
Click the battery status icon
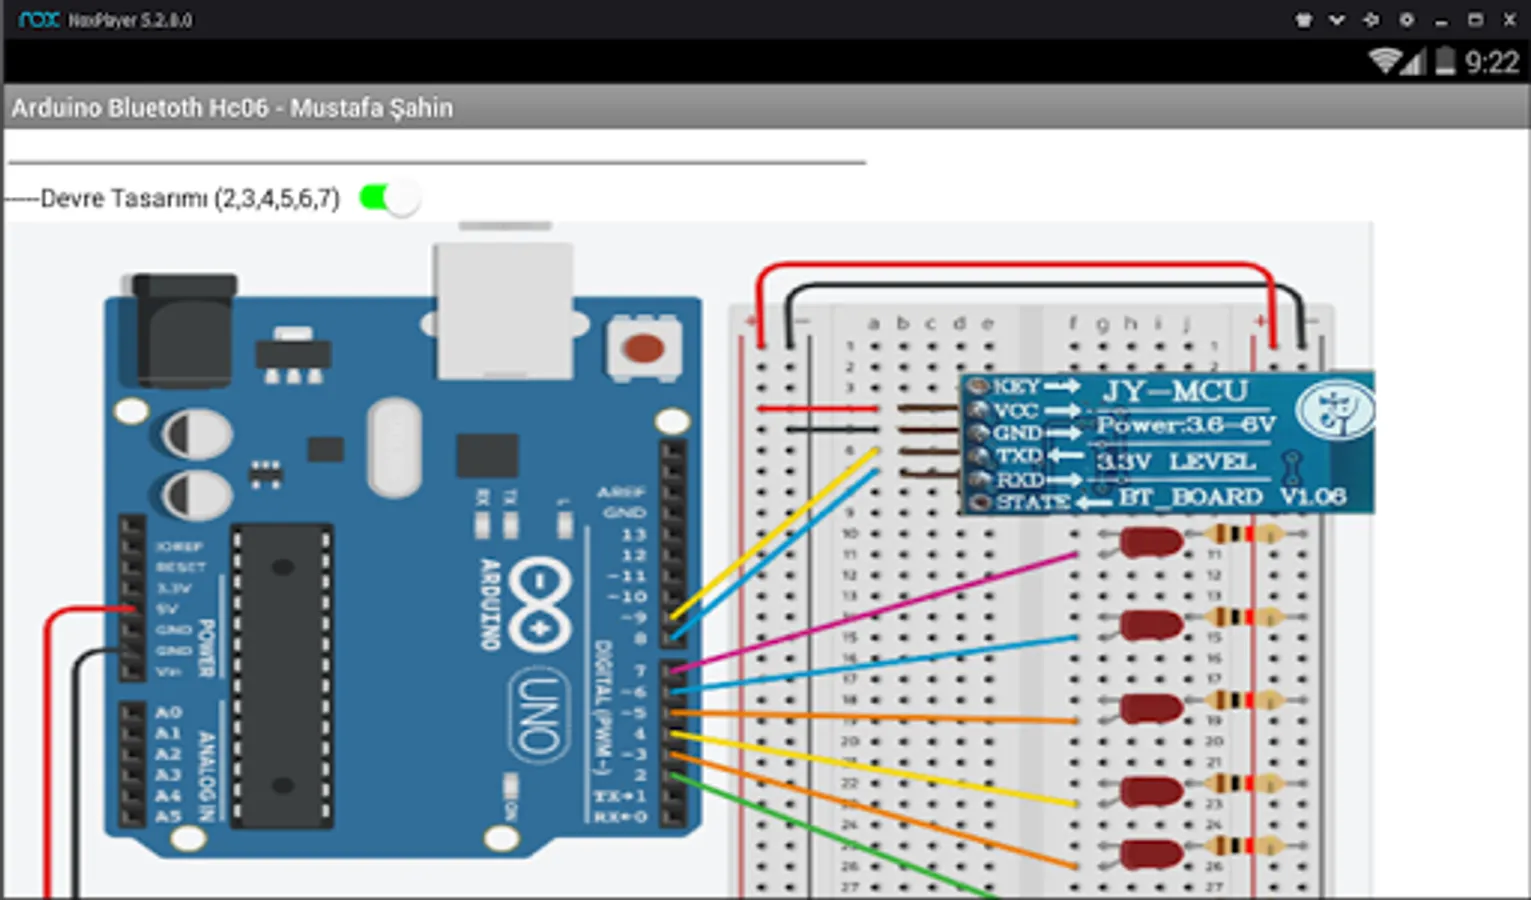tap(1445, 61)
